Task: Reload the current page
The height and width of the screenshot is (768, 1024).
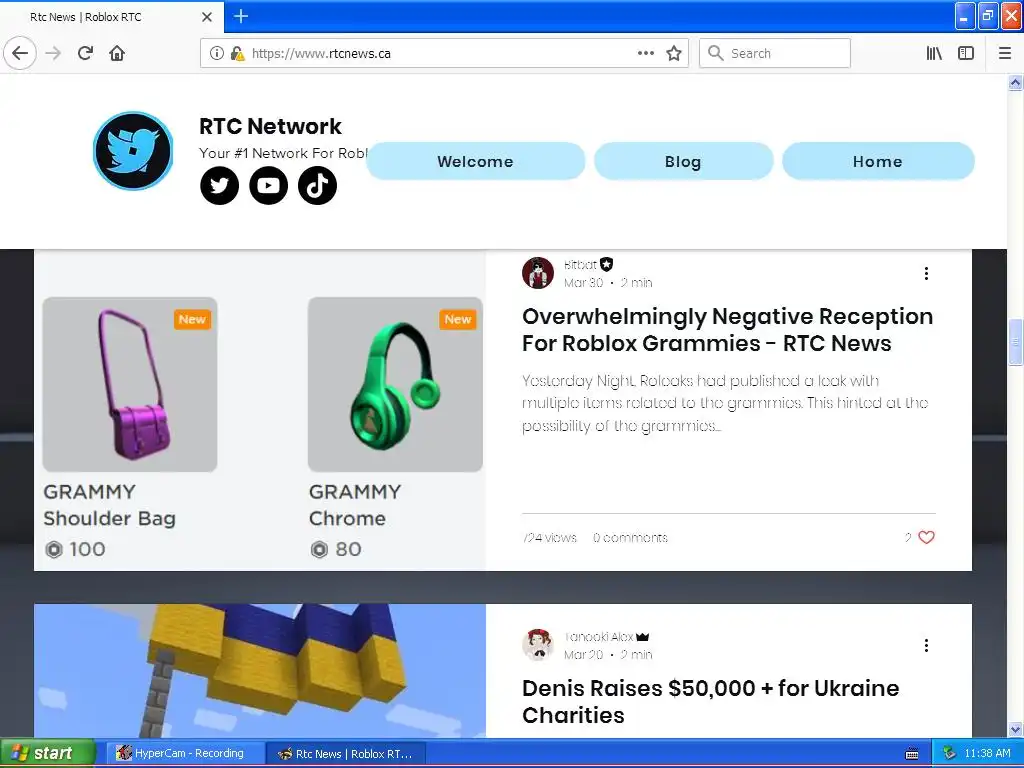Action: click(85, 53)
